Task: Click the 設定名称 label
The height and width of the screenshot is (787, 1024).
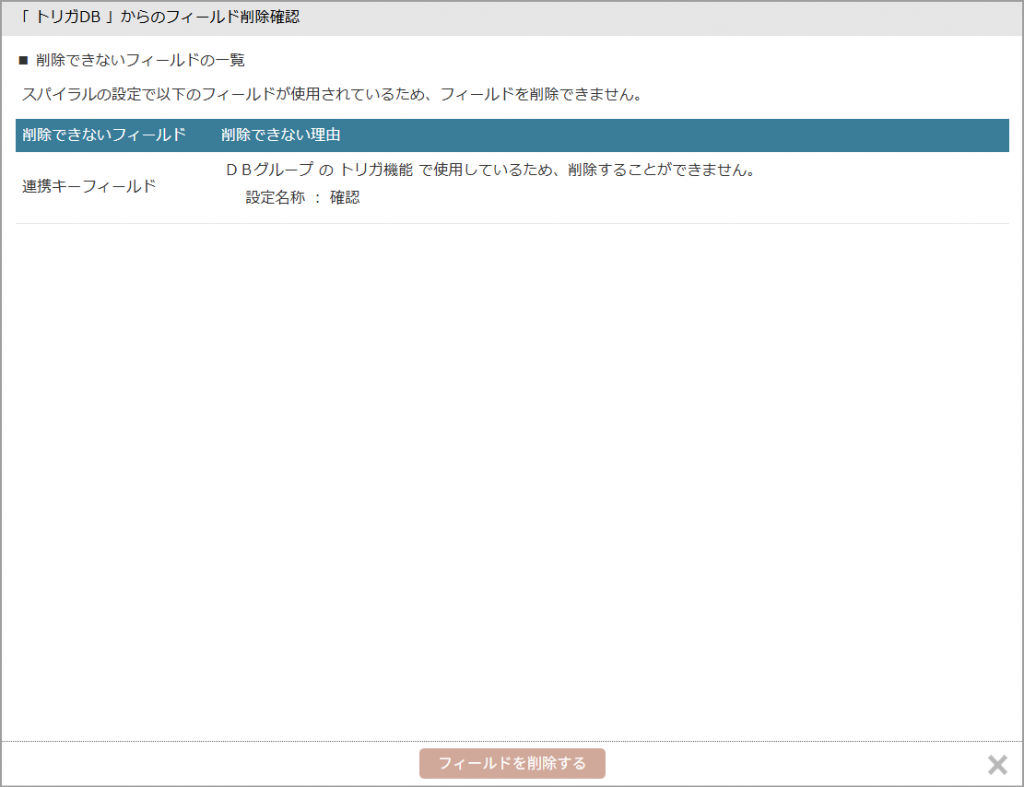Action: click(275, 198)
